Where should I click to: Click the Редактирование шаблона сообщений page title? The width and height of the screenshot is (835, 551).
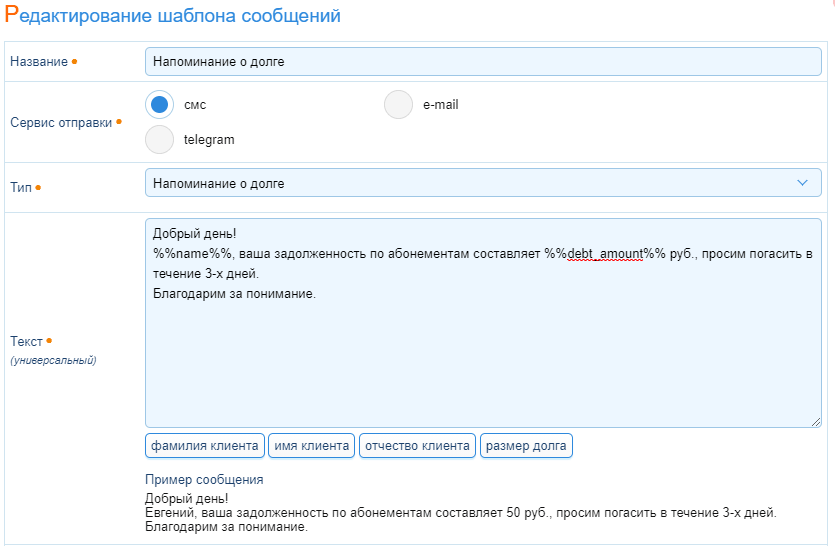(x=173, y=16)
